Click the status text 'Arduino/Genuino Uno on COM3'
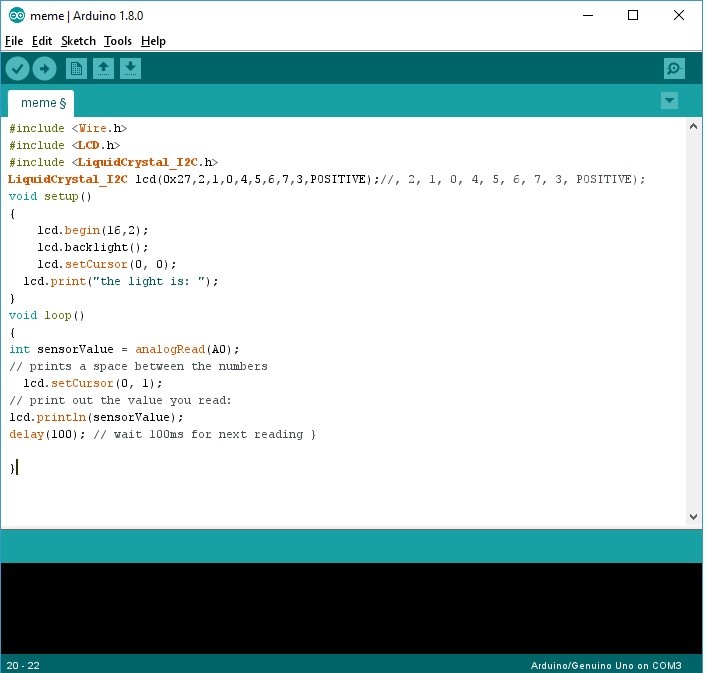Image resolution: width=709 pixels, height=673 pixels. coord(606,665)
